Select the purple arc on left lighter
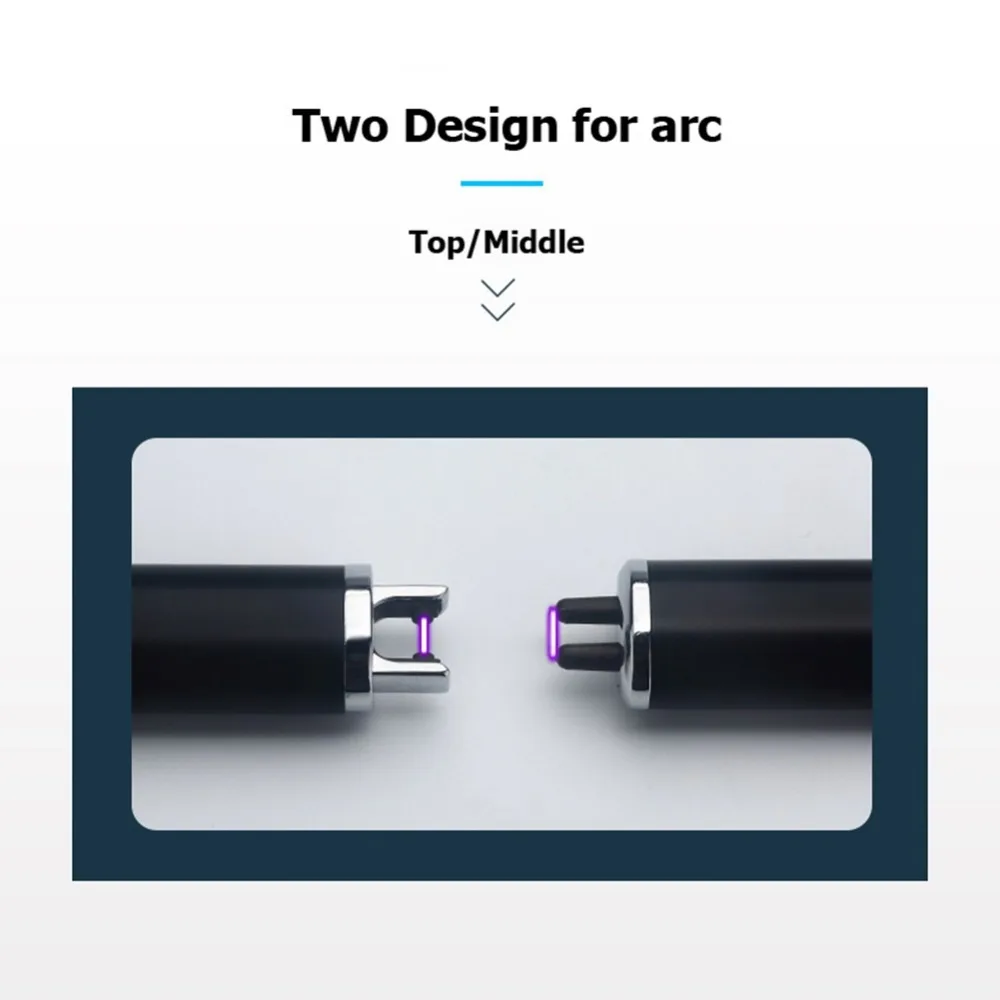 coord(423,636)
